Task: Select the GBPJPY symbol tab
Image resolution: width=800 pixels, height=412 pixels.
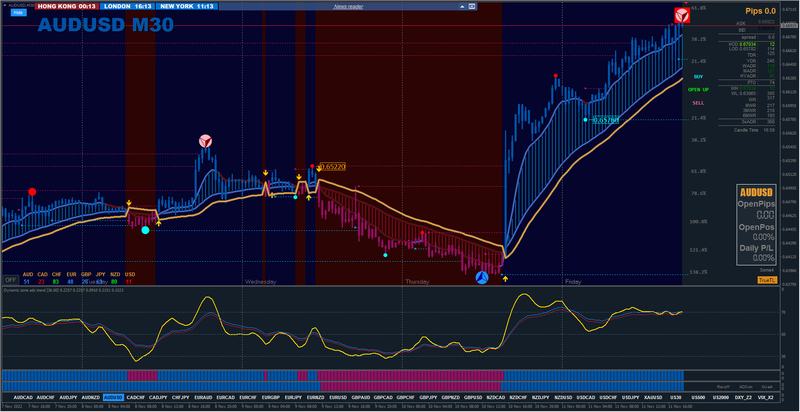Action: [x=428, y=397]
